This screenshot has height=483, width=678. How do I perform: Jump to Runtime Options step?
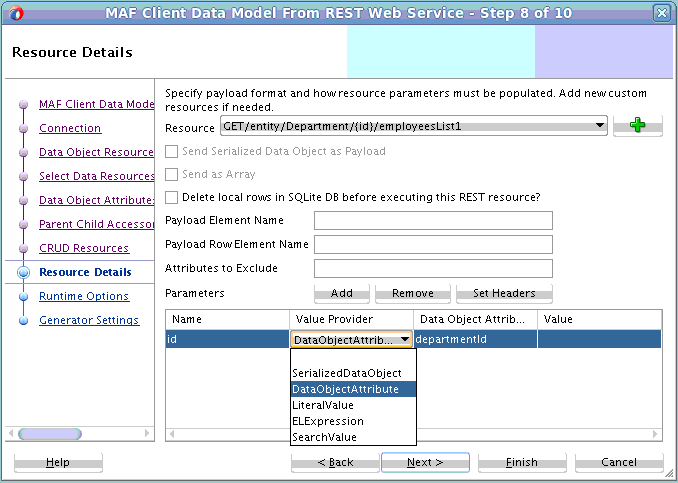[x=84, y=297]
